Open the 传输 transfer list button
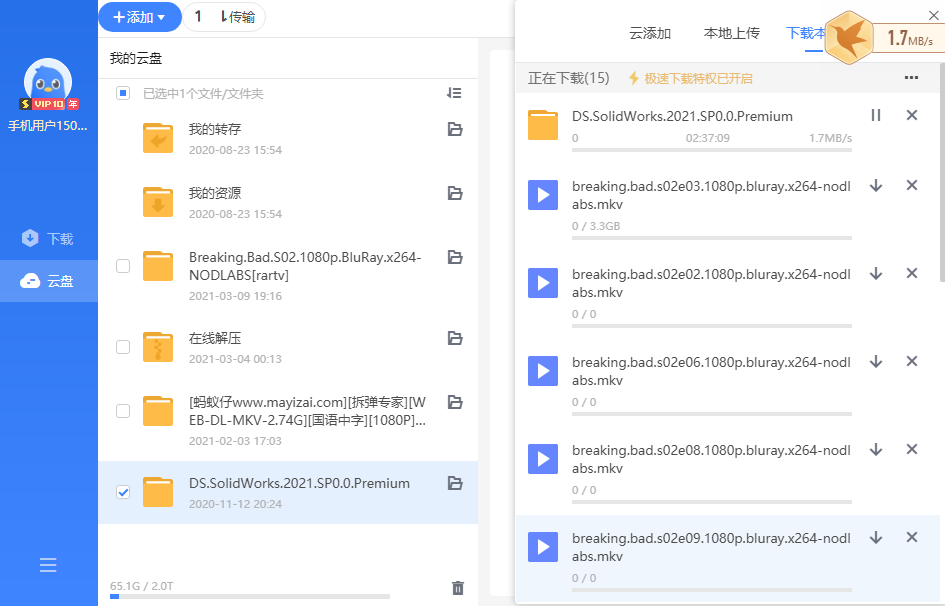This screenshot has height=606, width=945. click(x=224, y=17)
